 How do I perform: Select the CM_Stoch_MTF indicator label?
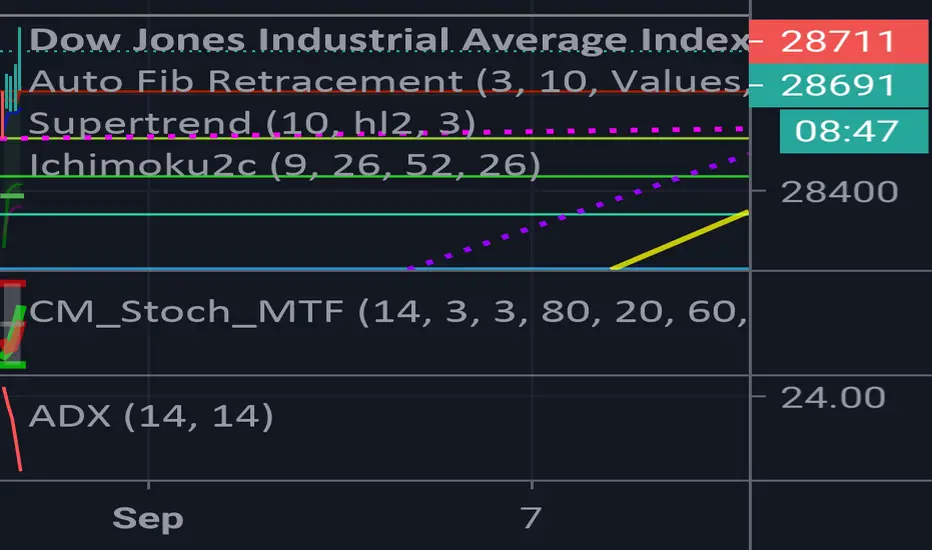(x=388, y=312)
